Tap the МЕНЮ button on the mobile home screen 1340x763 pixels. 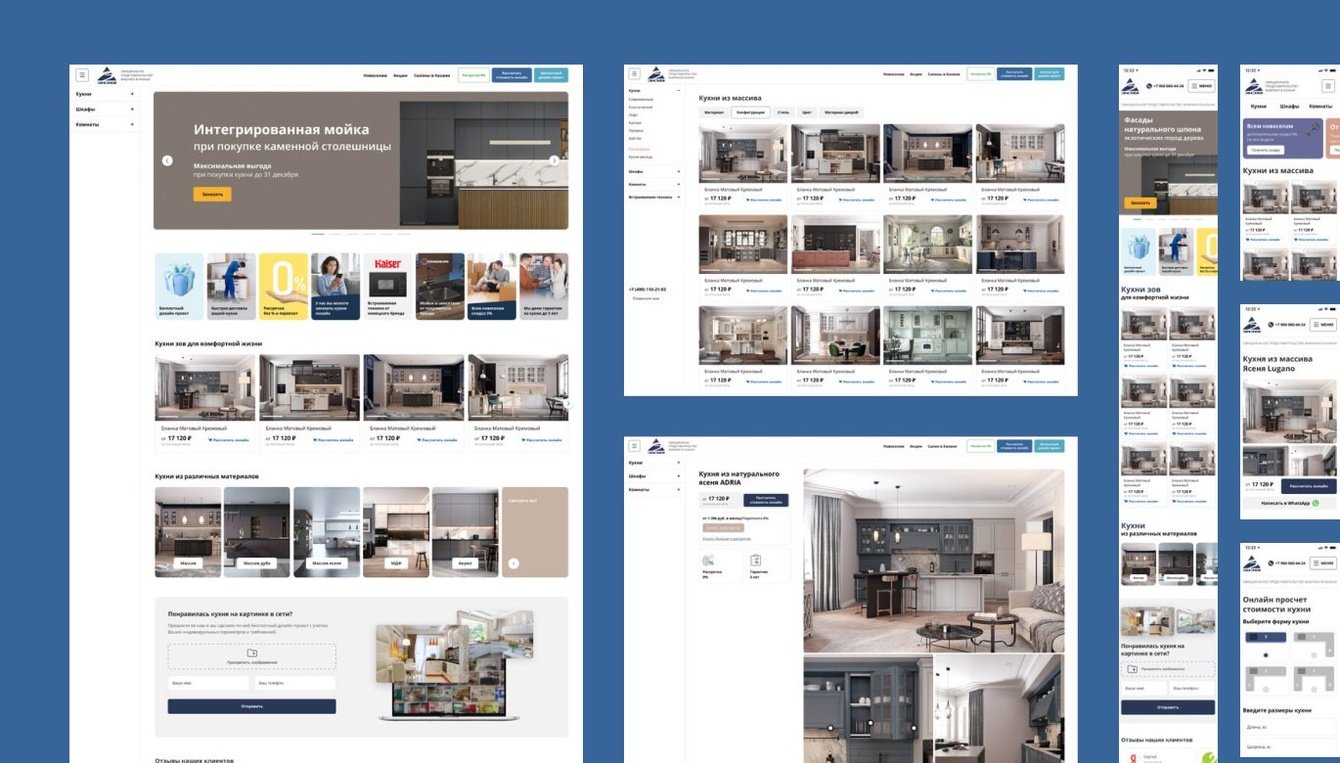coord(1201,86)
